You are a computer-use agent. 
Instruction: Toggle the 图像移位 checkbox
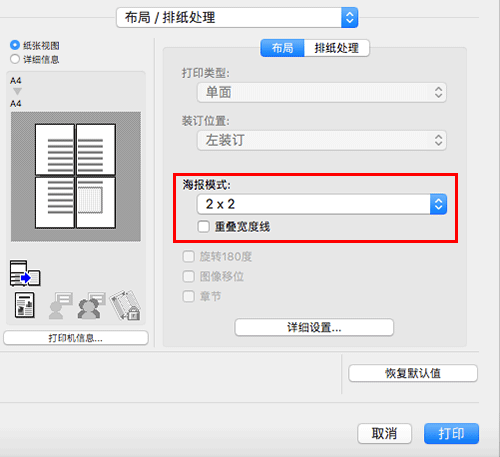(x=189, y=276)
